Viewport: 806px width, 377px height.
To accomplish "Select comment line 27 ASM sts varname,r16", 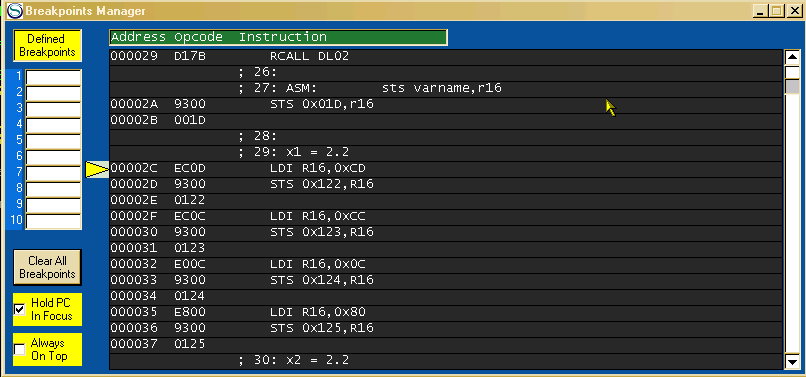I will pyautogui.click(x=446, y=88).
